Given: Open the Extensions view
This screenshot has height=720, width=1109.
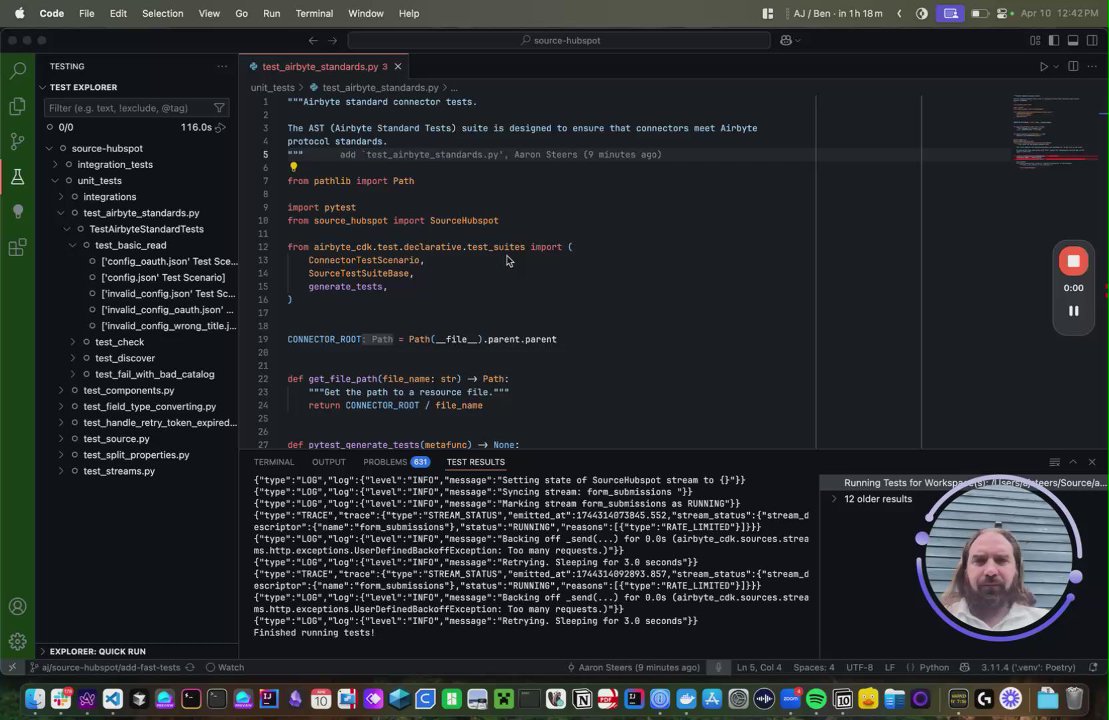Looking at the screenshot, I should coord(17,248).
